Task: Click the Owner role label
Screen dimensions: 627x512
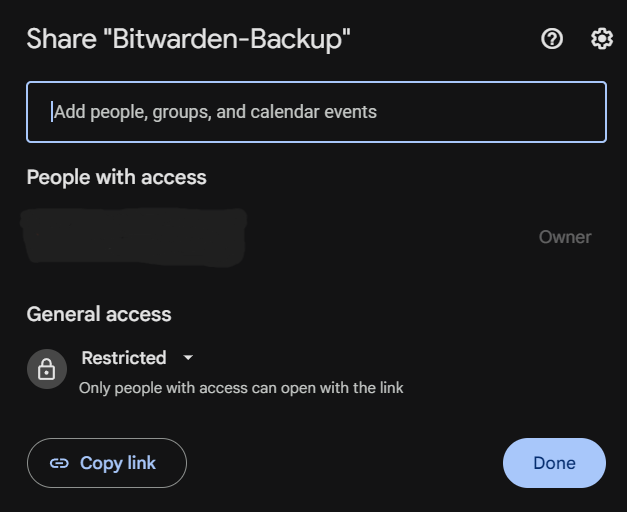Action: [x=565, y=237]
